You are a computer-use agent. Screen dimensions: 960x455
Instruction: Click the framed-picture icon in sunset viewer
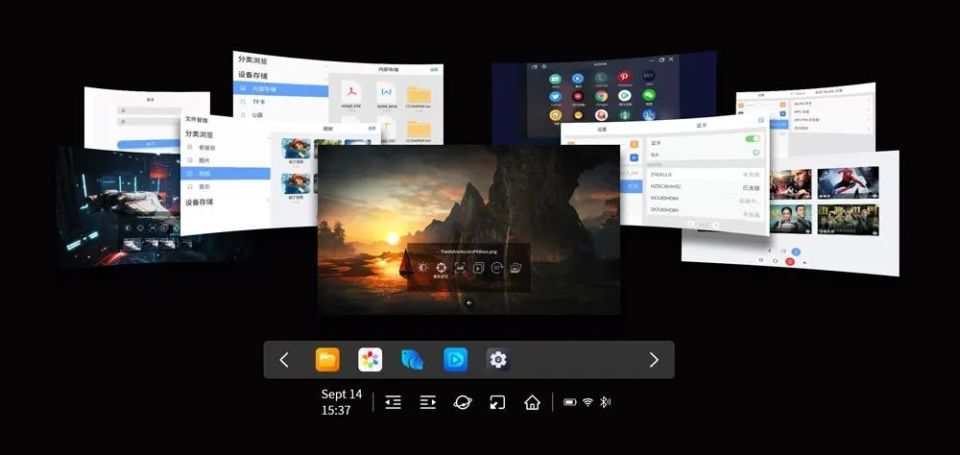click(460, 268)
